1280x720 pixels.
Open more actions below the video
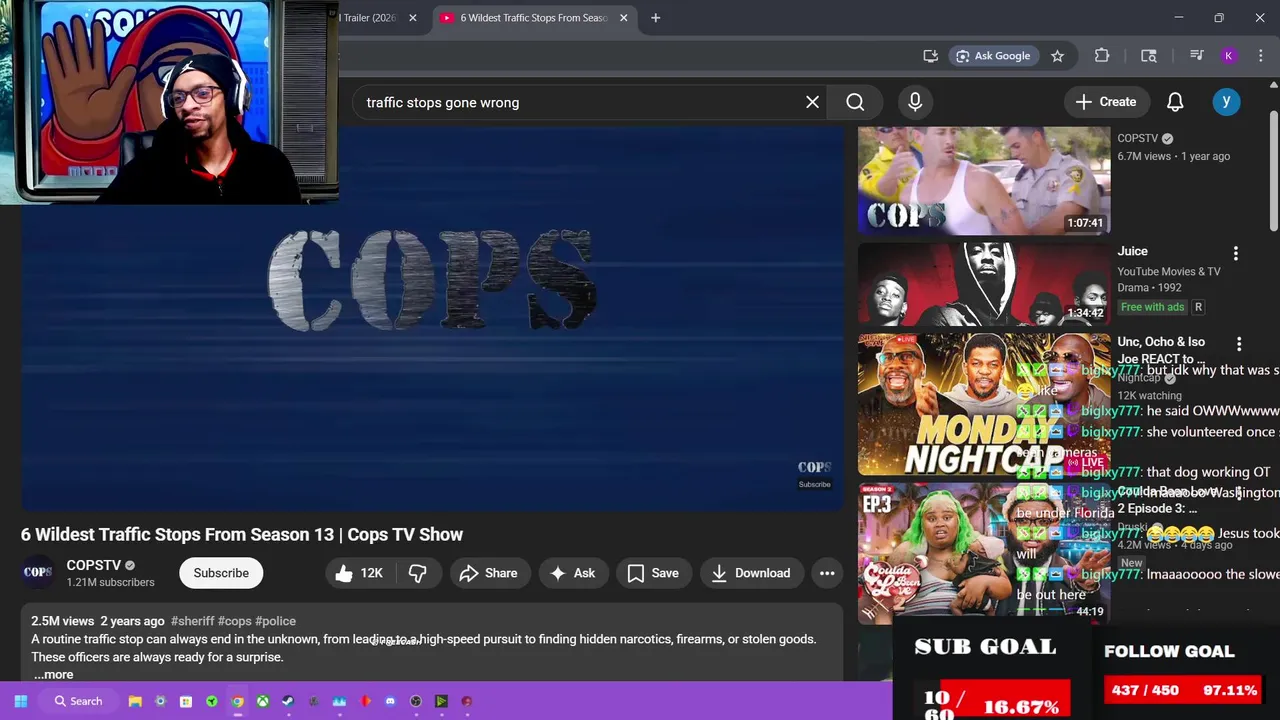coord(827,573)
